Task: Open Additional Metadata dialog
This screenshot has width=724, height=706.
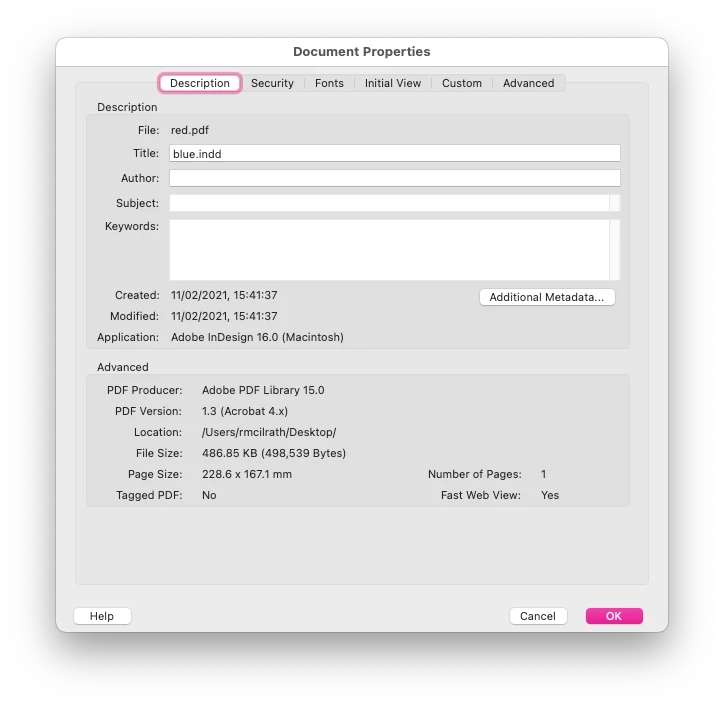Action: click(x=547, y=297)
